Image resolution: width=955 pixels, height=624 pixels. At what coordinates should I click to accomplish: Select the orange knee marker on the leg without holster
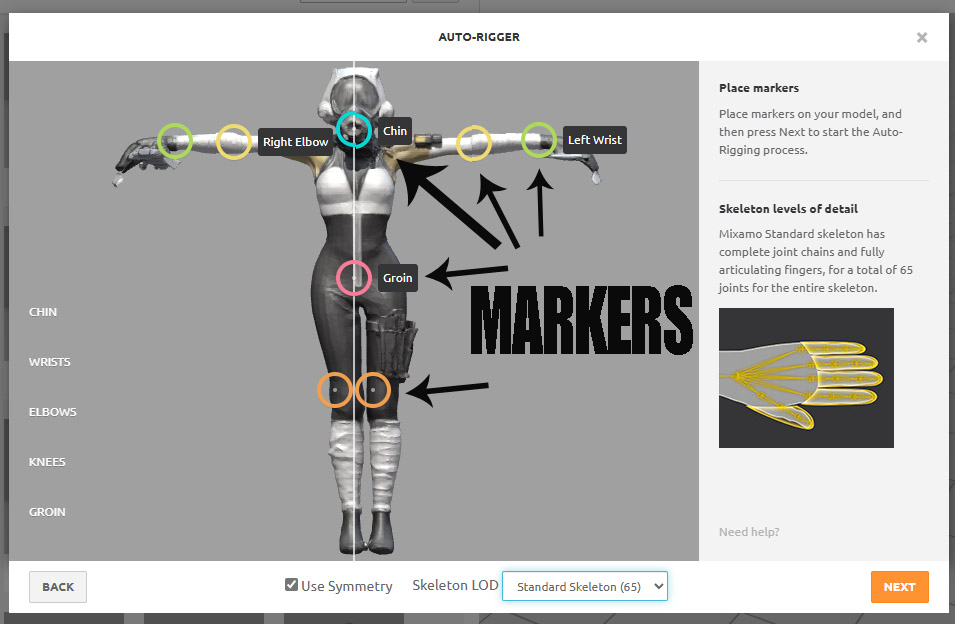click(x=334, y=389)
